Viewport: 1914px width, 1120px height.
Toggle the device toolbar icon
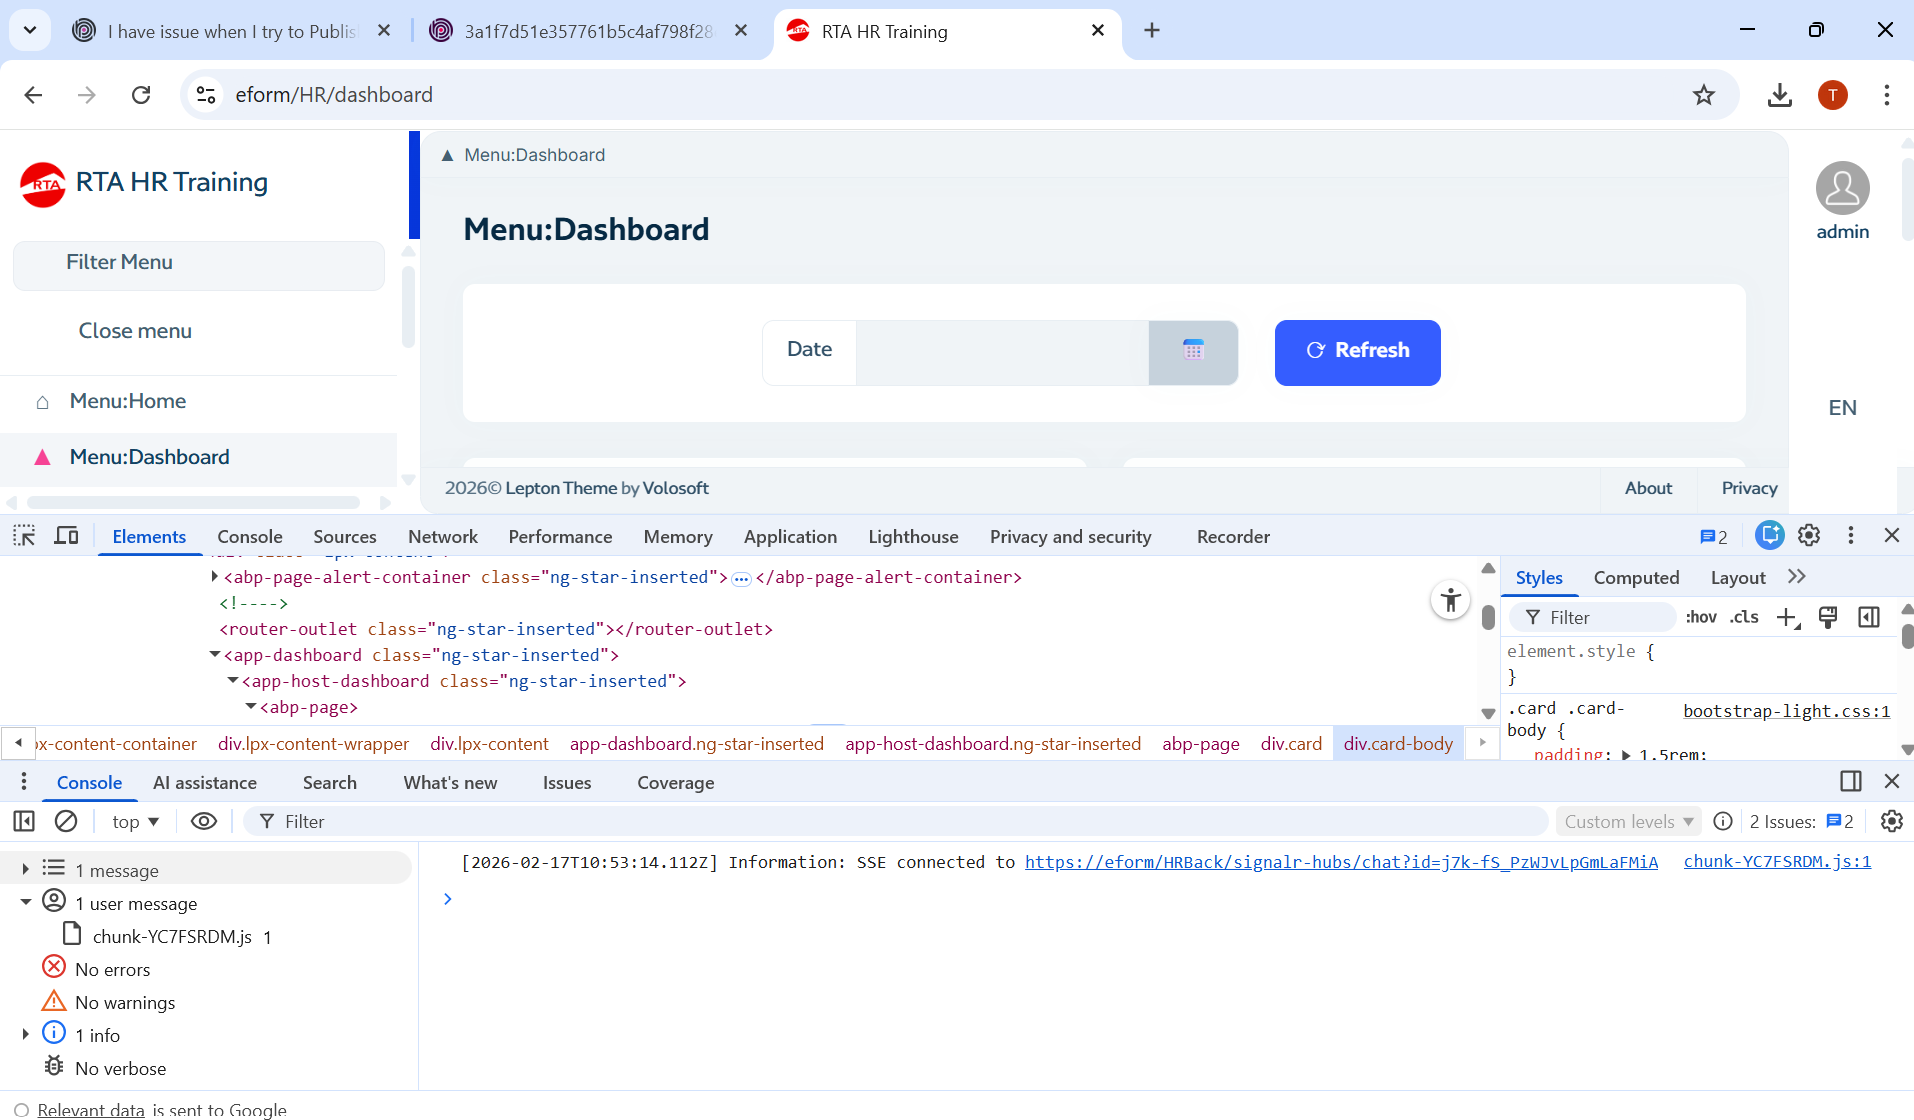click(66, 536)
